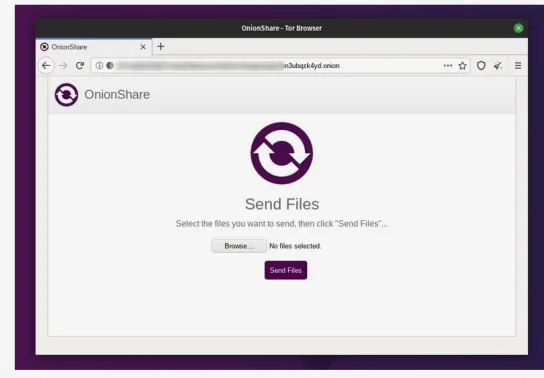
Task: Open site information icon in address bar
Action: 99,66
